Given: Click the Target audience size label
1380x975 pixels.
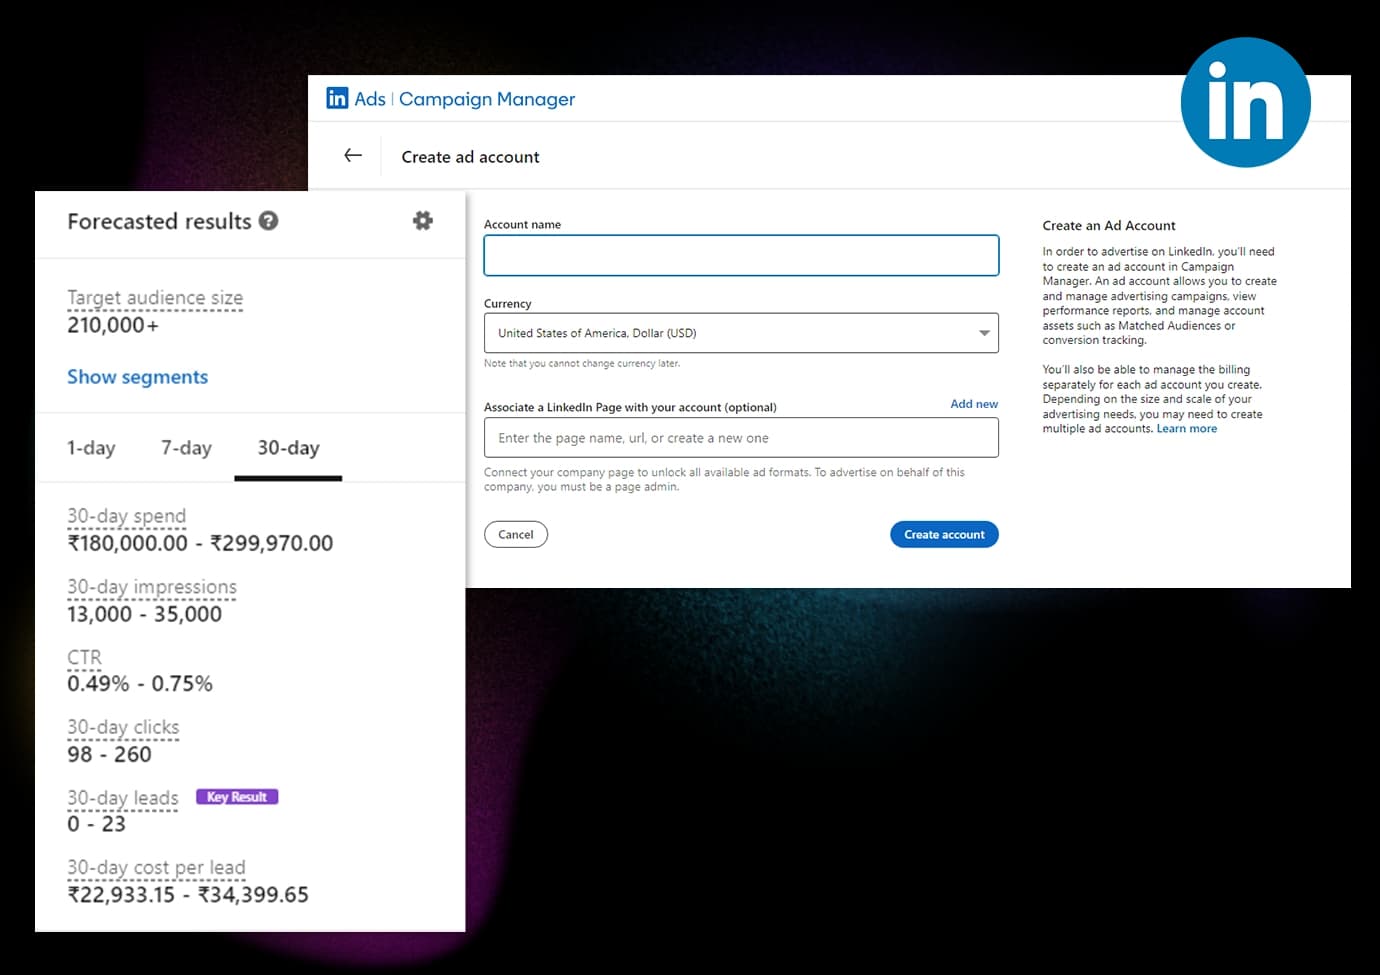Looking at the screenshot, I should coord(155,298).
